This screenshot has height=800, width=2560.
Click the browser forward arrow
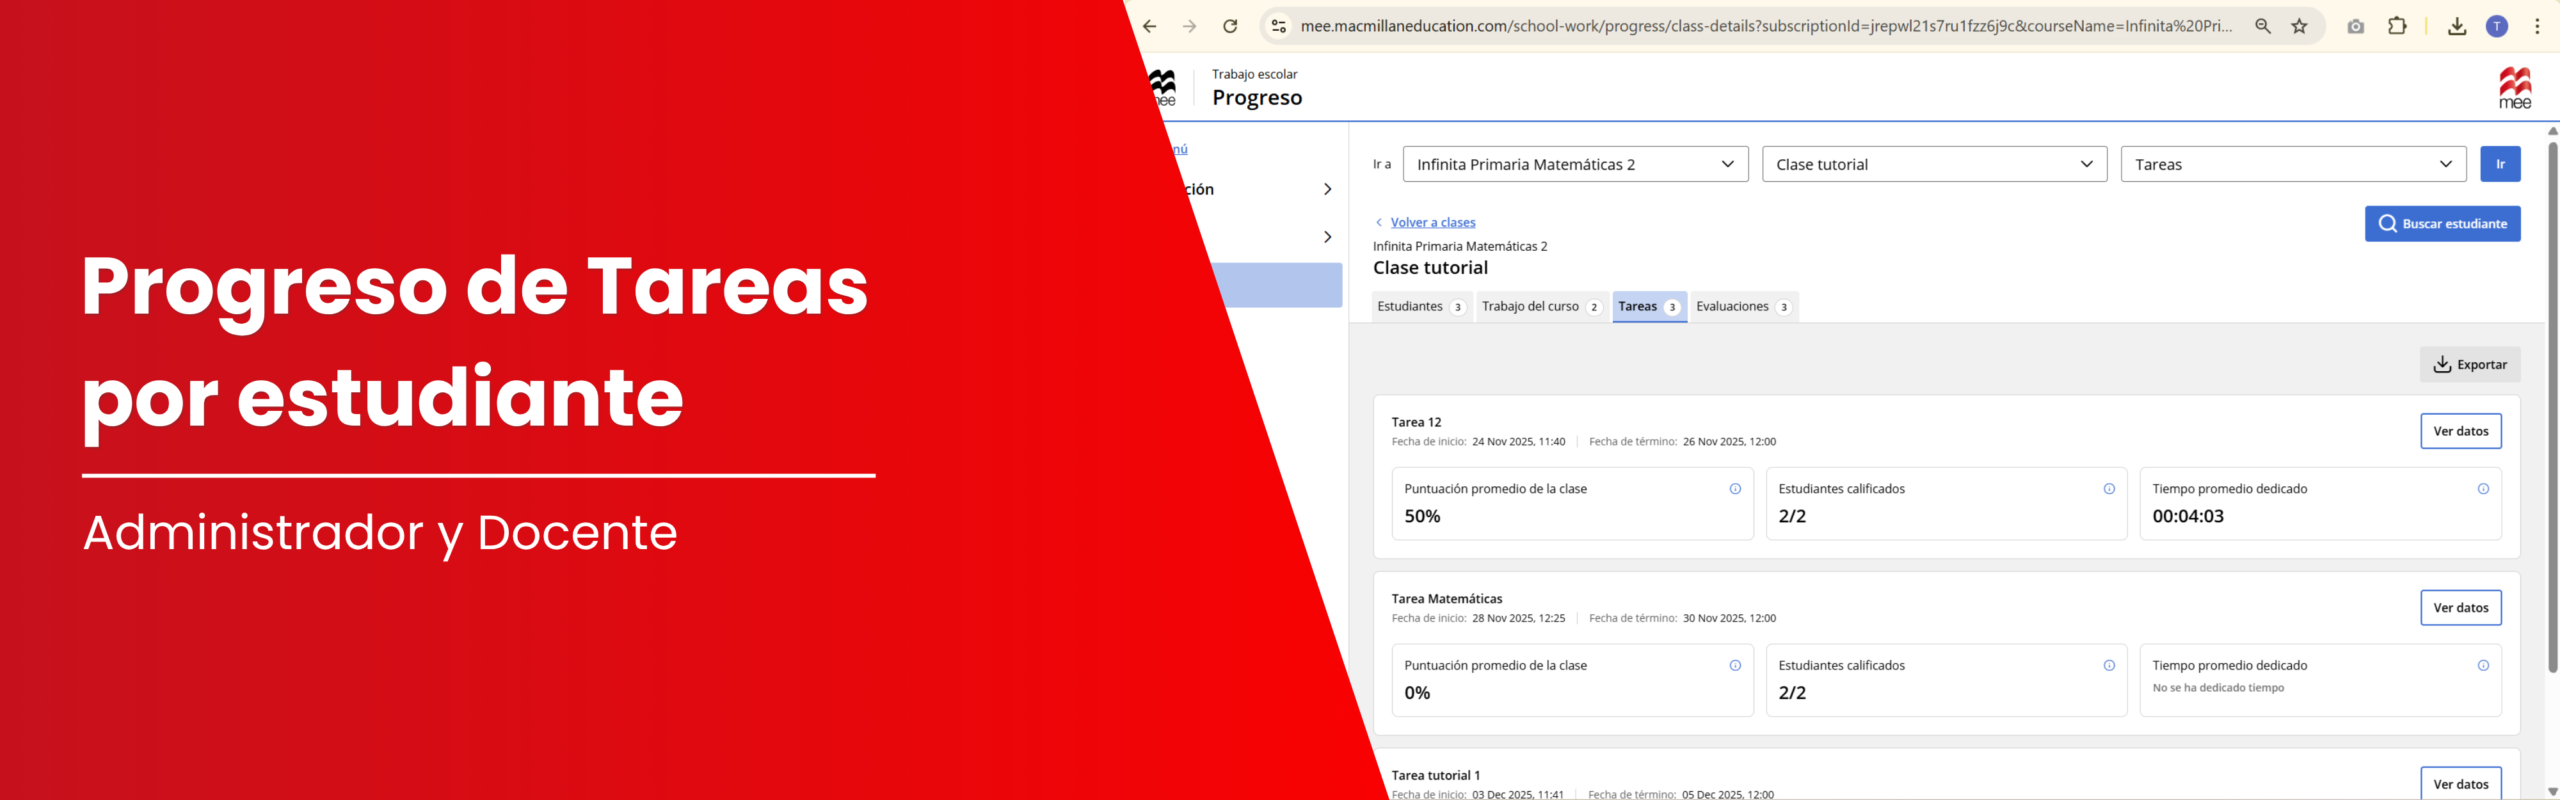tap(1190, 27)
